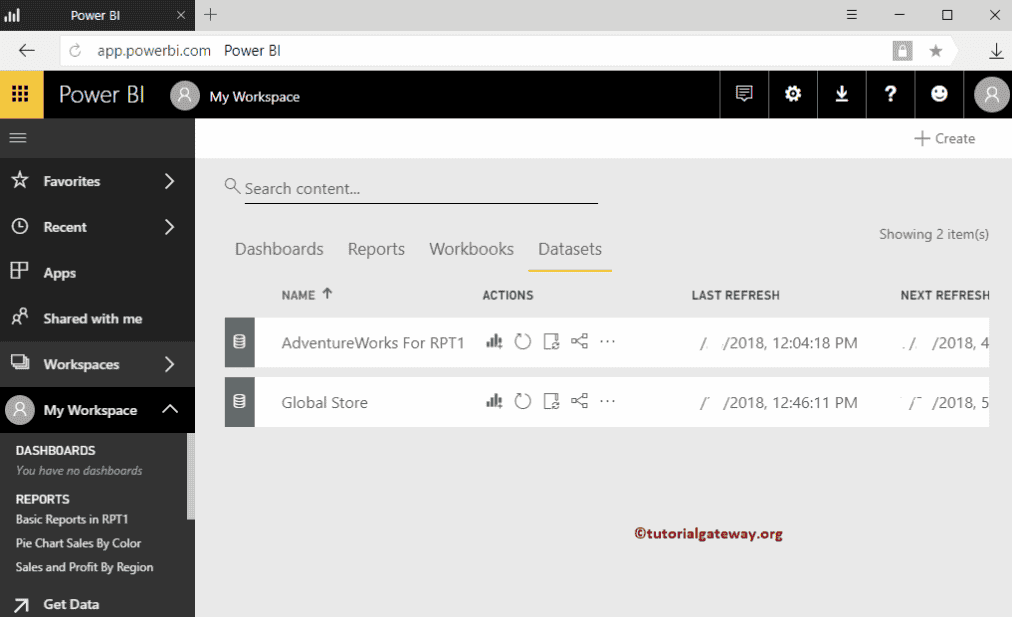
Task: Bookmark page with the star icon
Action: (936, 50)
